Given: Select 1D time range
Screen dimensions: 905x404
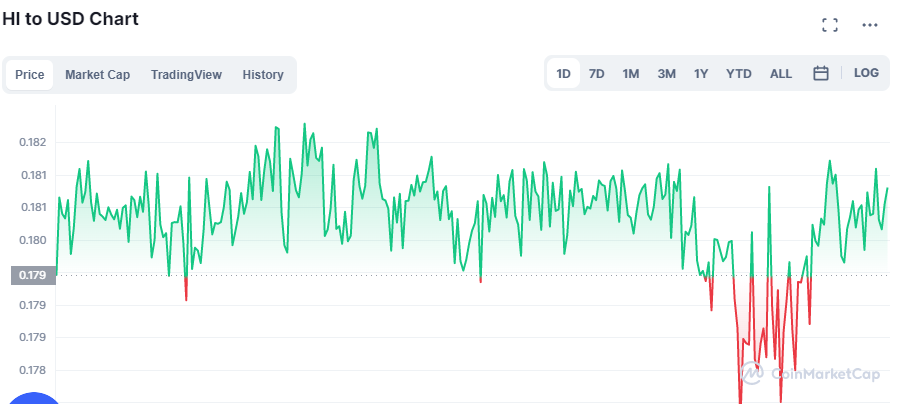Looking at the screenshot, I should tap(563, 74).
